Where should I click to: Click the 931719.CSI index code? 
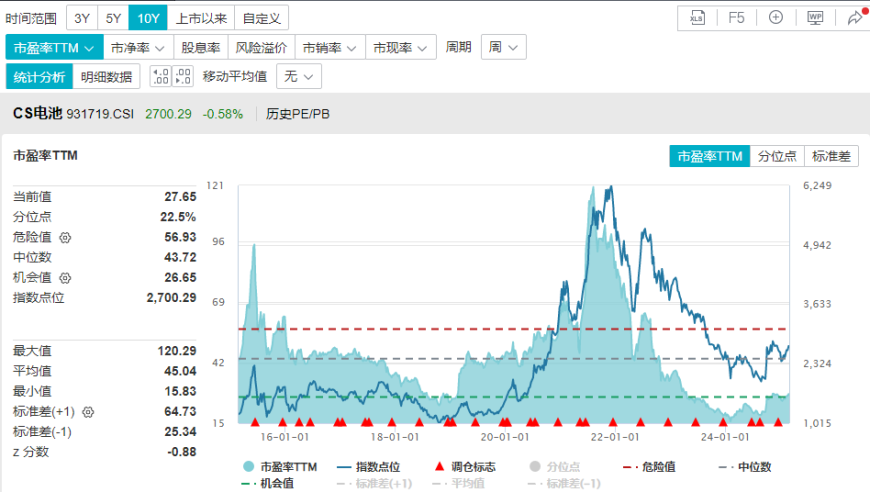[x=100, y=114]
